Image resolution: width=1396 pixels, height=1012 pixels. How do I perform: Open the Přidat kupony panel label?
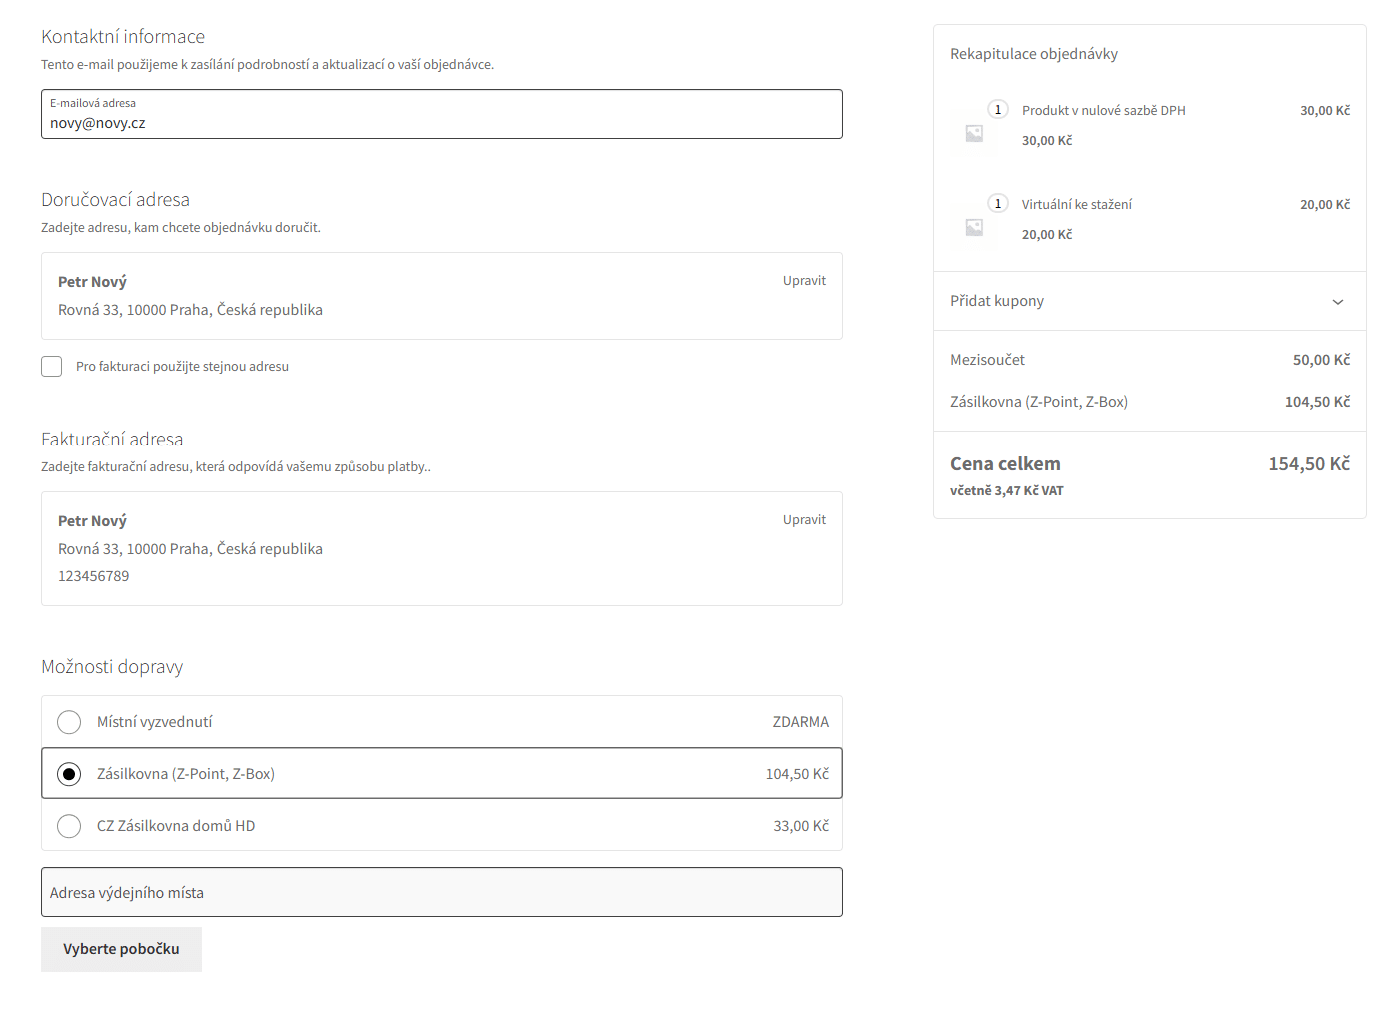click(x=997, y=301)
